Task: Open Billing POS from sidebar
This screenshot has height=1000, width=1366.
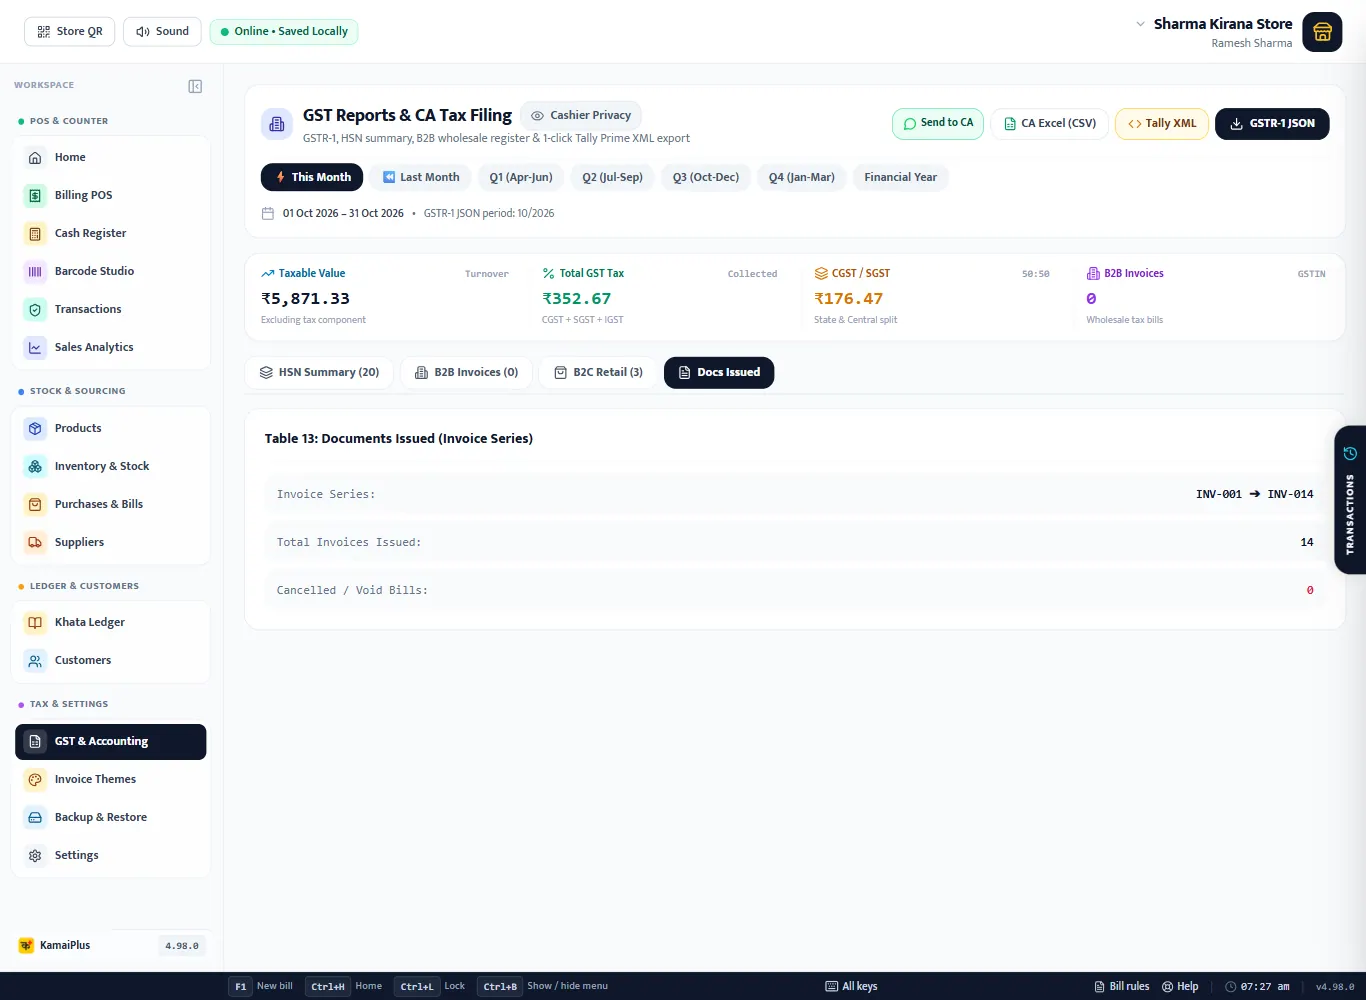Action: [111, 195]
